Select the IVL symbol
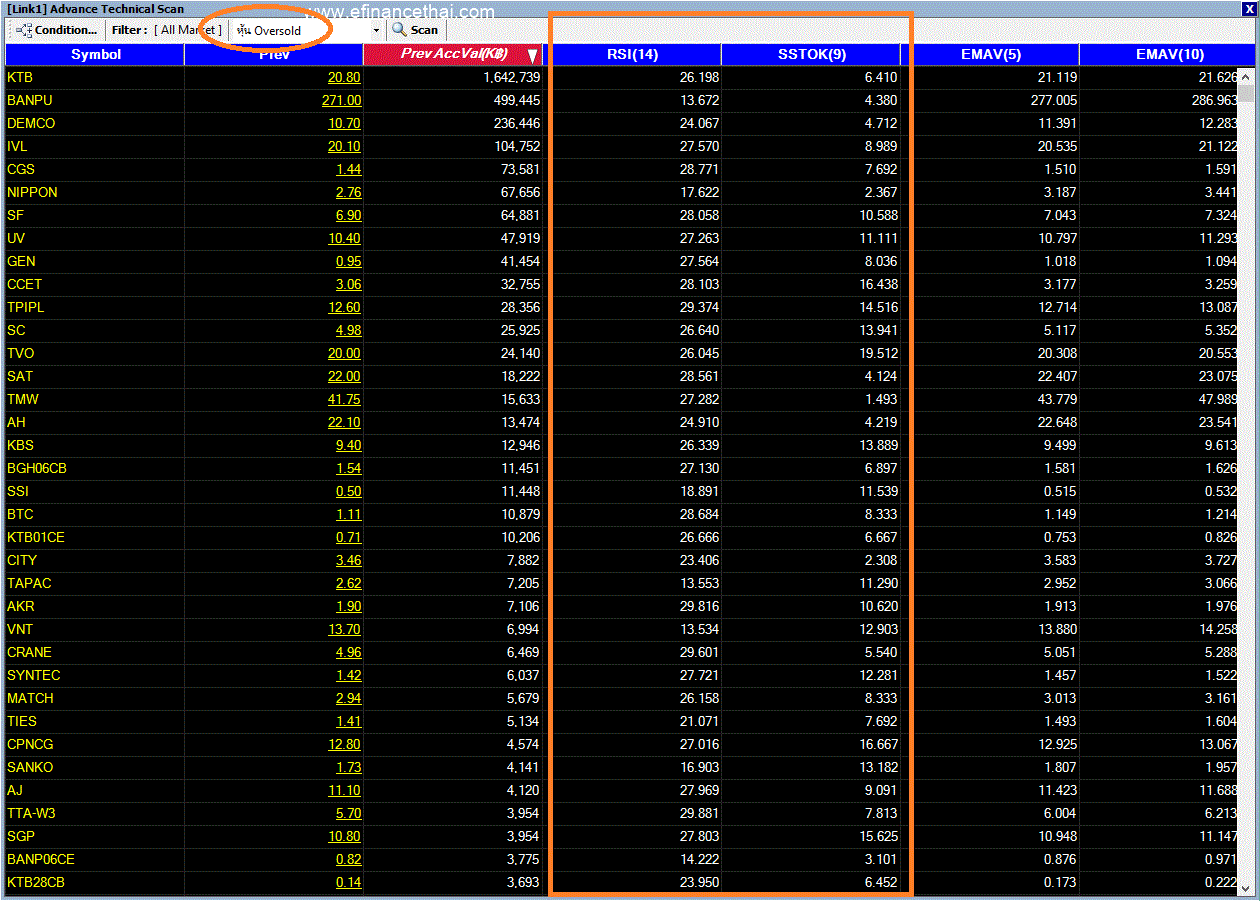 point(18,146)
